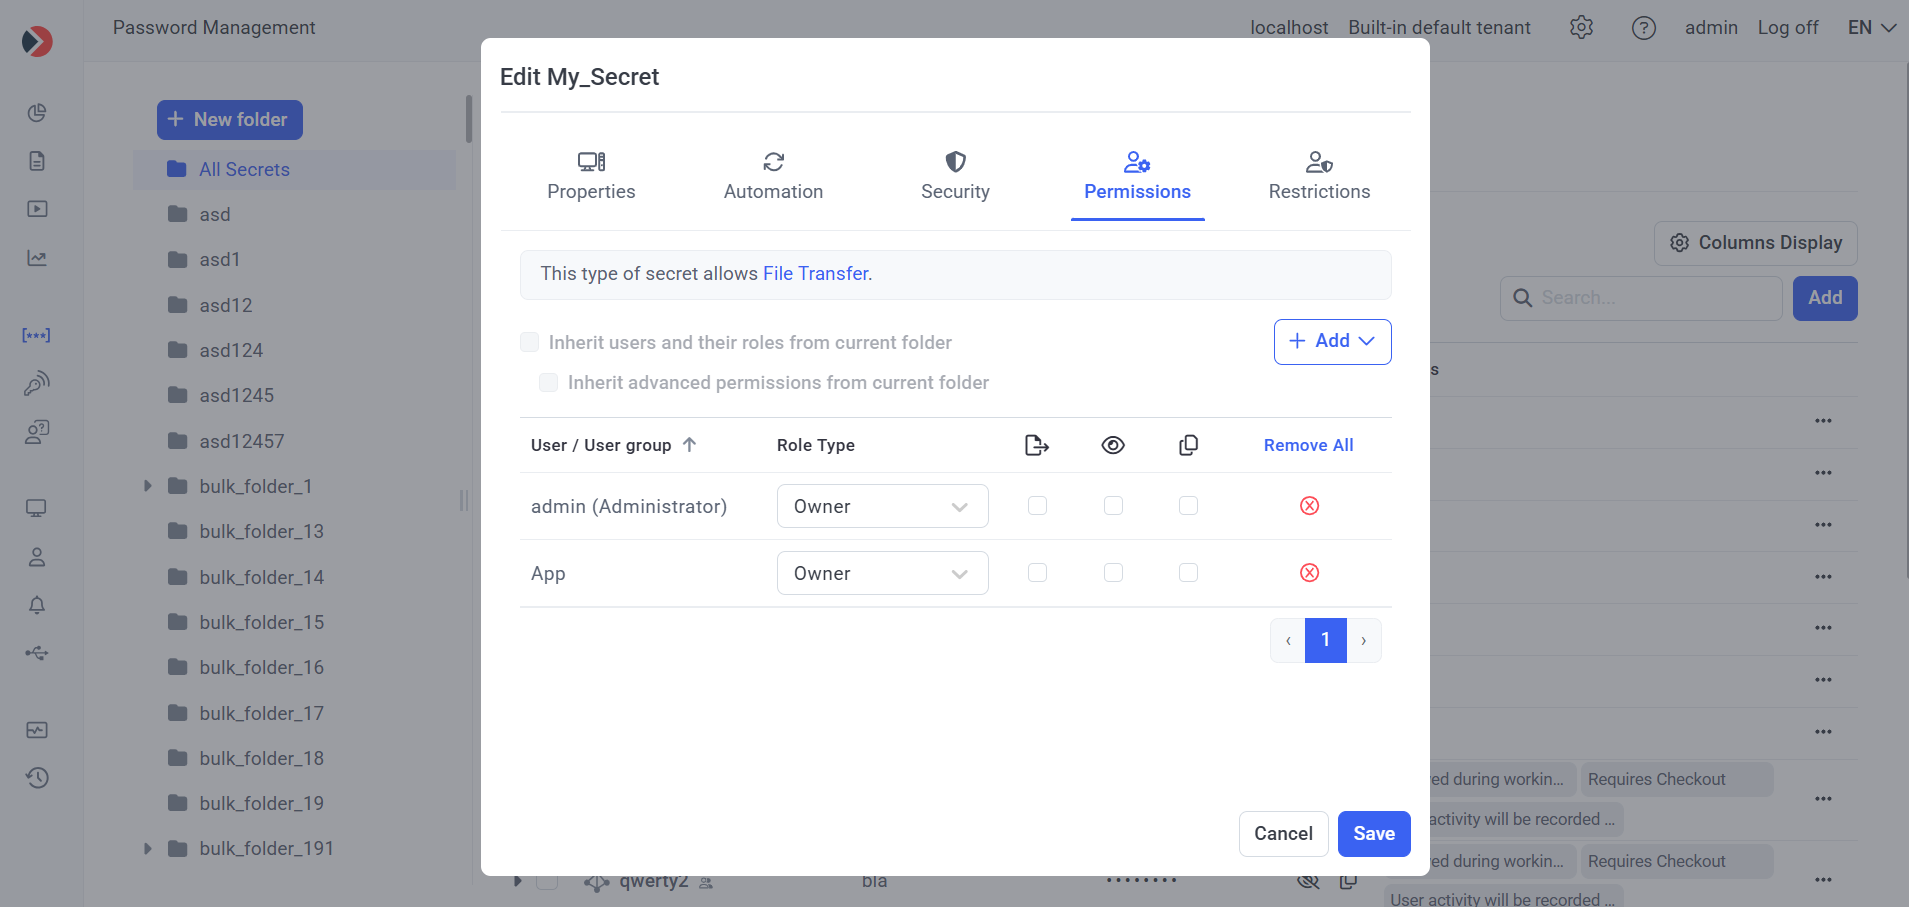
Task: Open notifications bell in left sidebar
Action: pyautogui.click(x=37, y=605)
